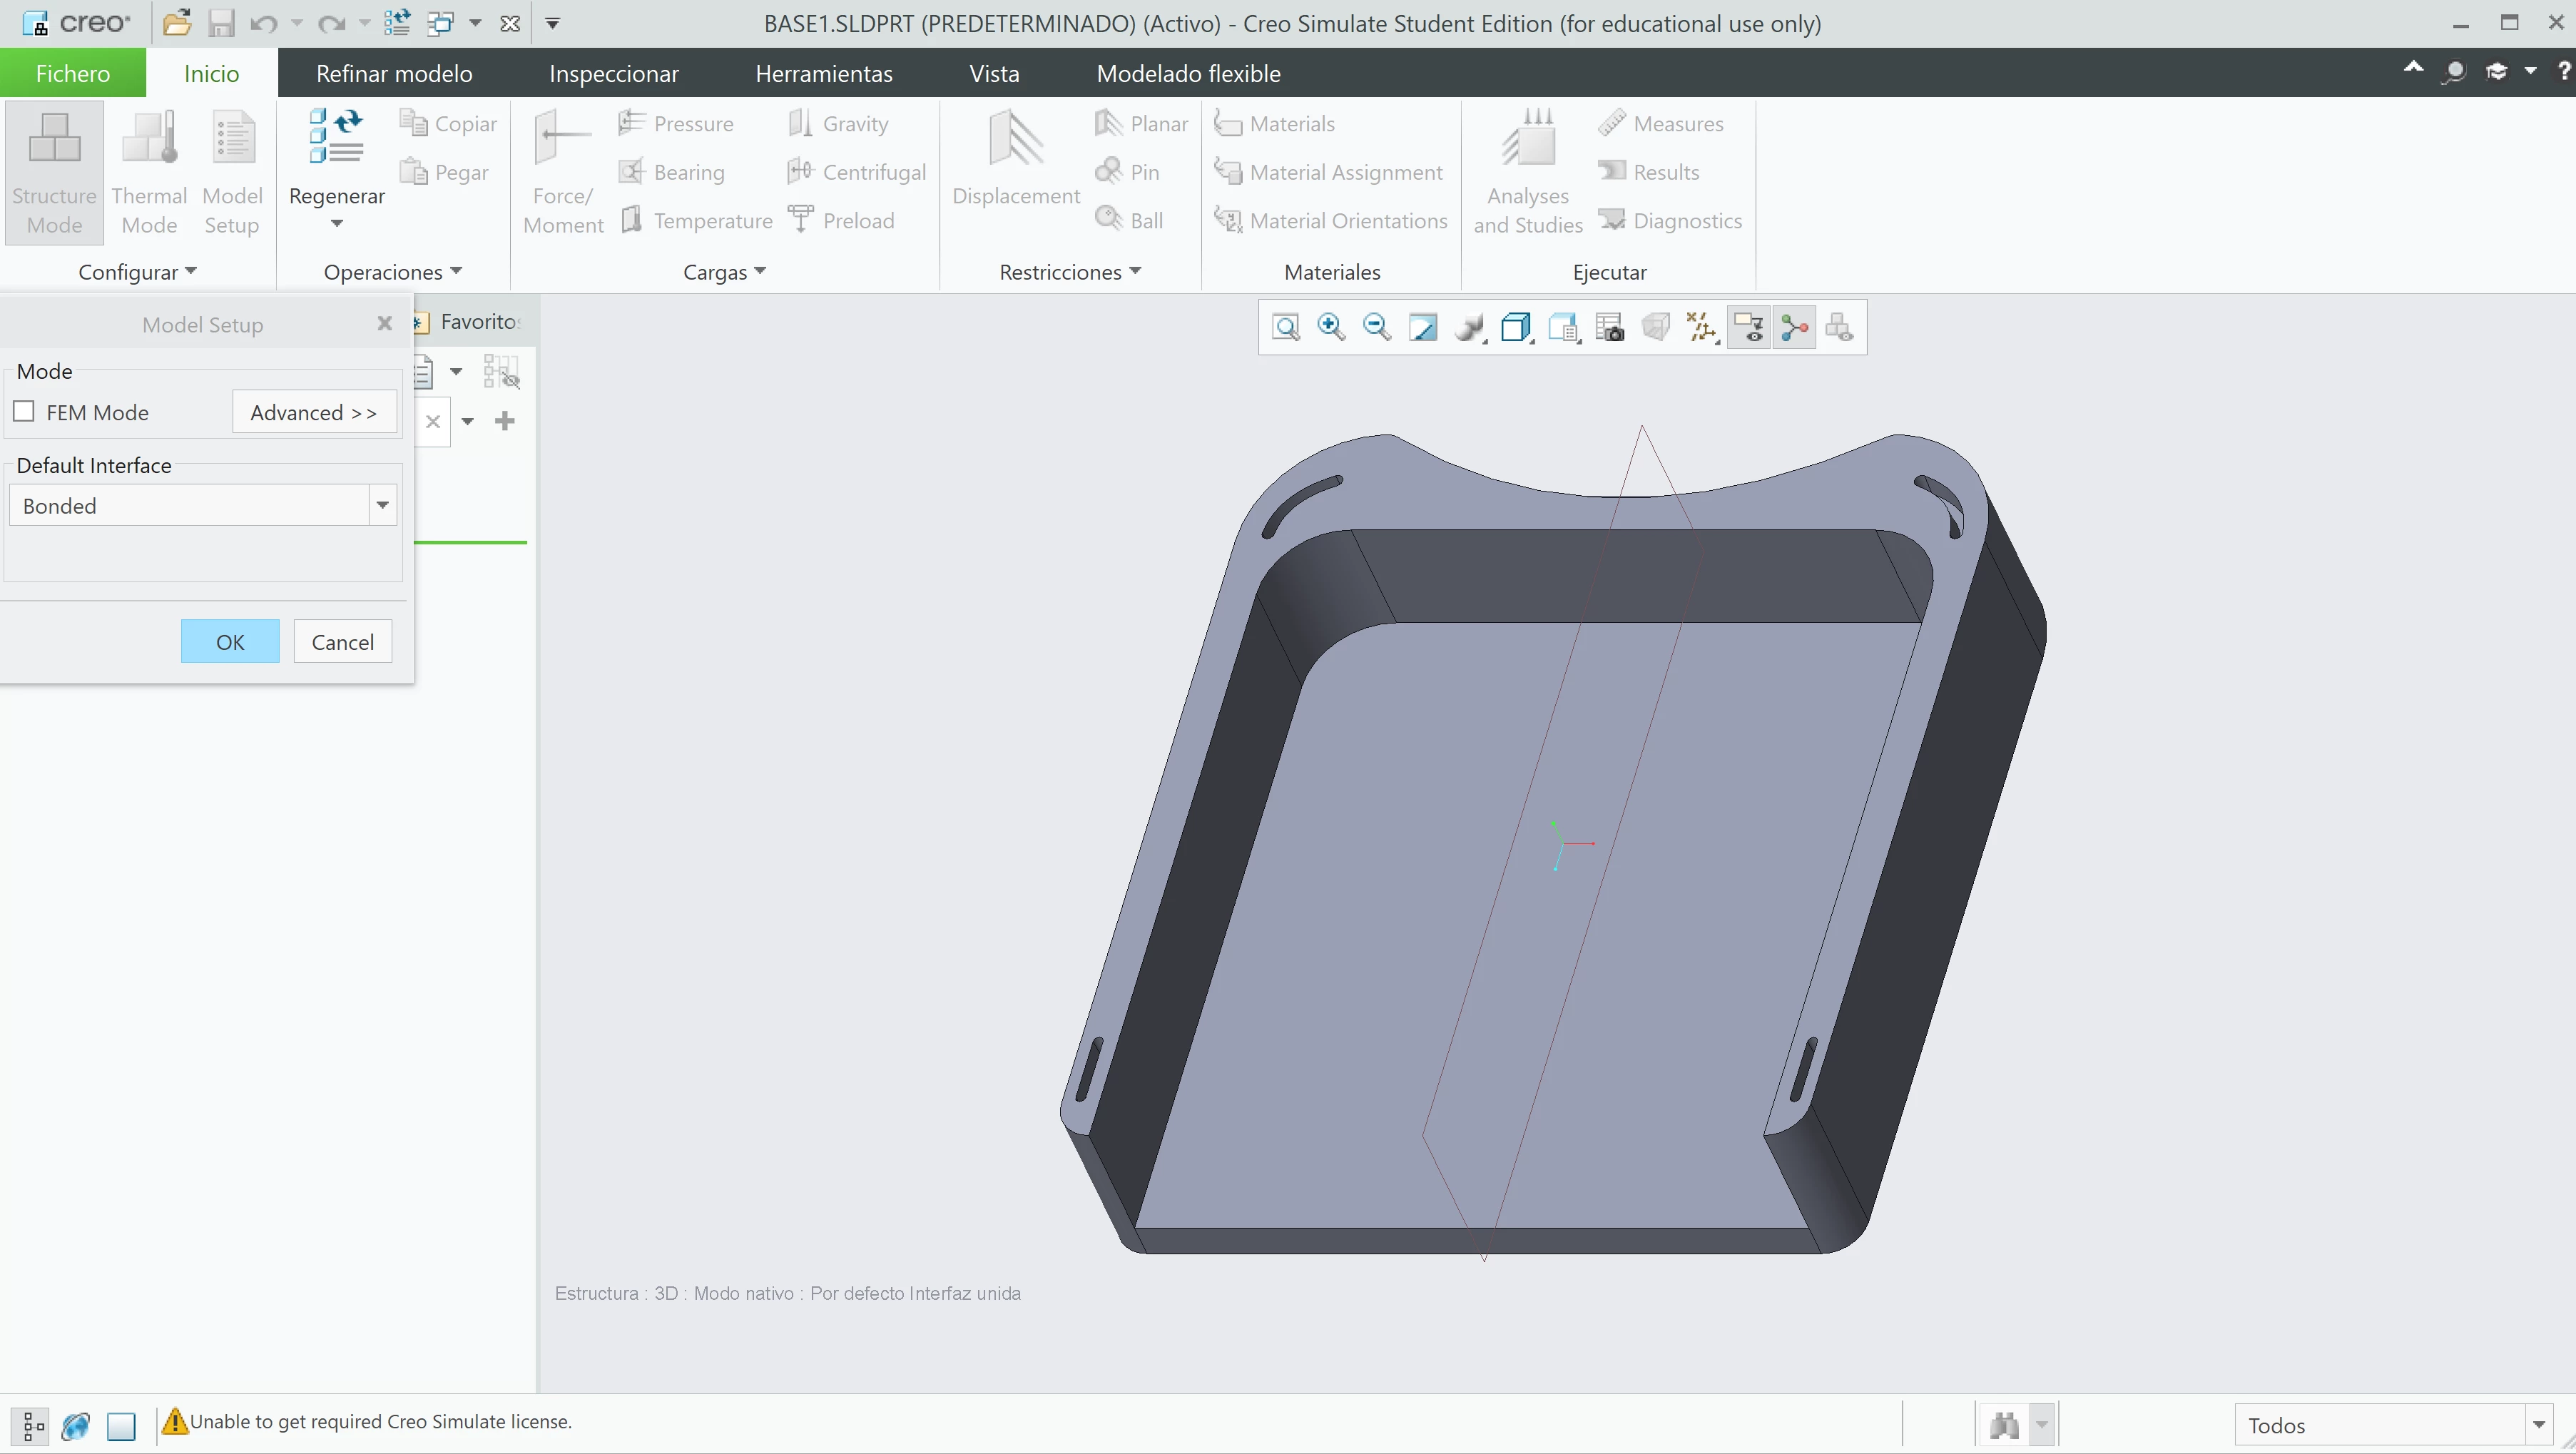Click the Repaint screen icon
Viewport: 2576px width, 1454px height.
[1423, 327]
